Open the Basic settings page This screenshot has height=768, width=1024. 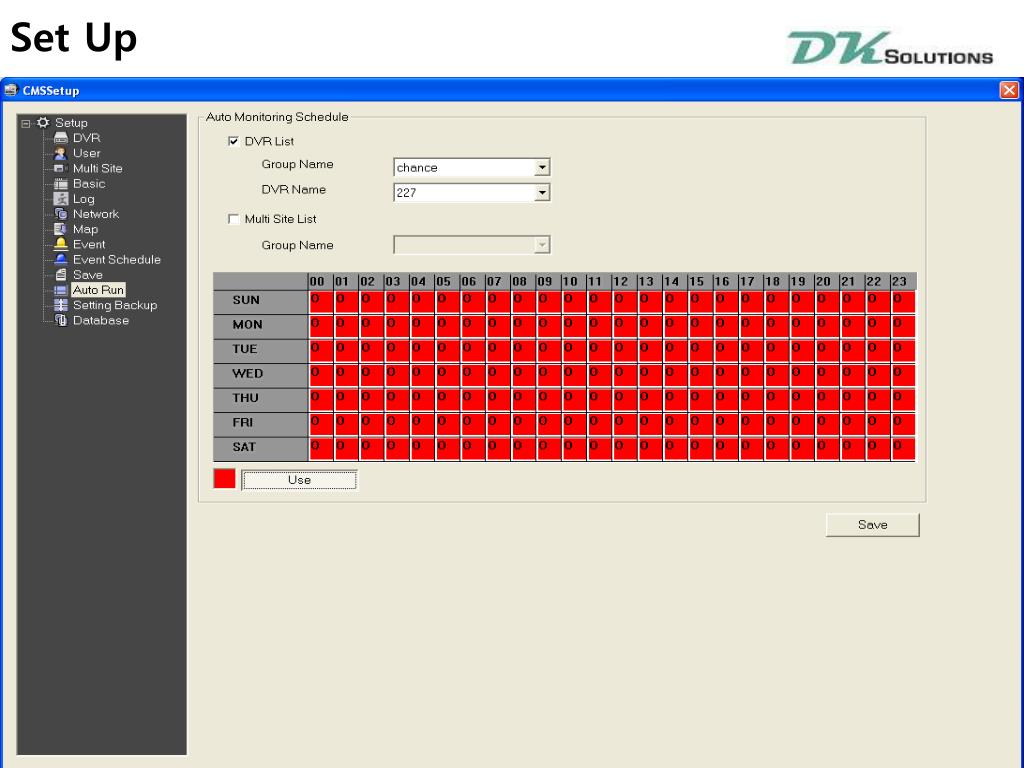(89, 184)
